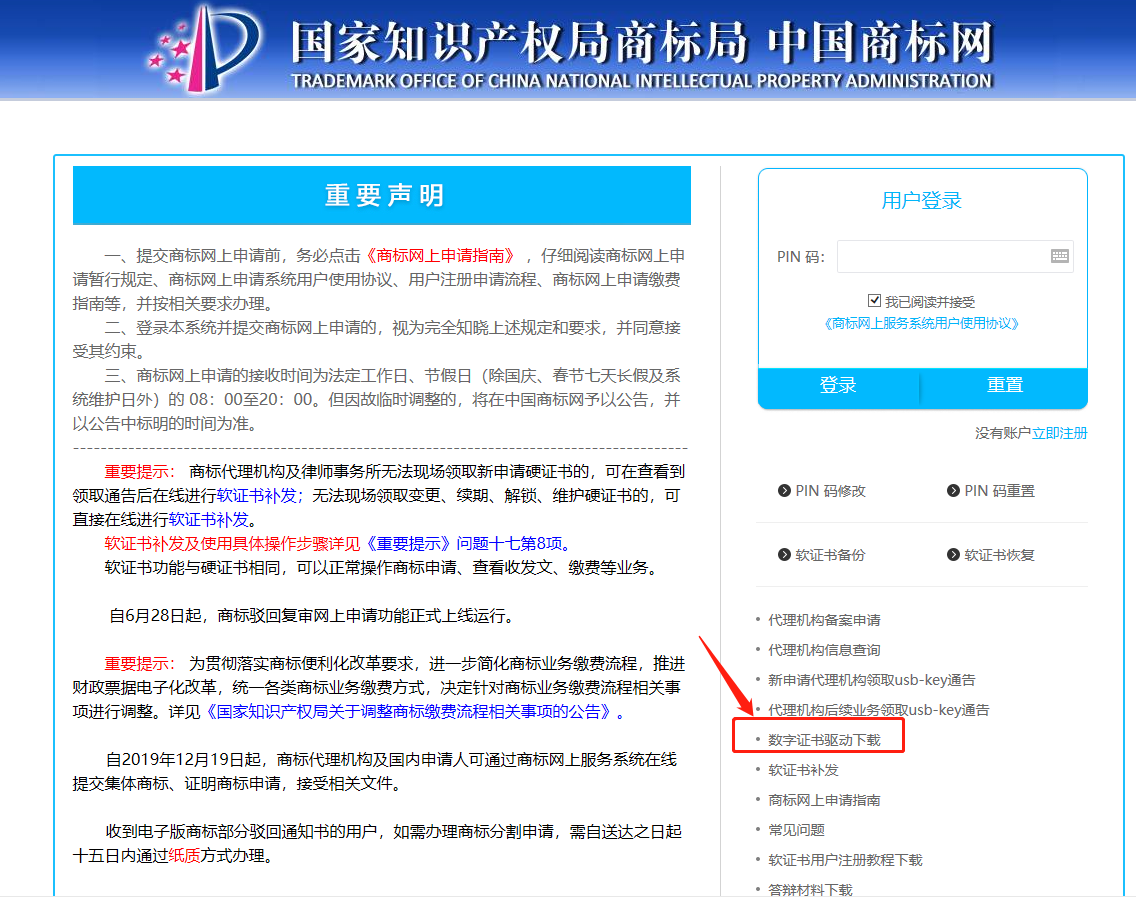The width and height of the screenshot is (1136, 900).
Task: Open the 软证书备份 link
Action: pyautogui.click(x=830, y=554)
